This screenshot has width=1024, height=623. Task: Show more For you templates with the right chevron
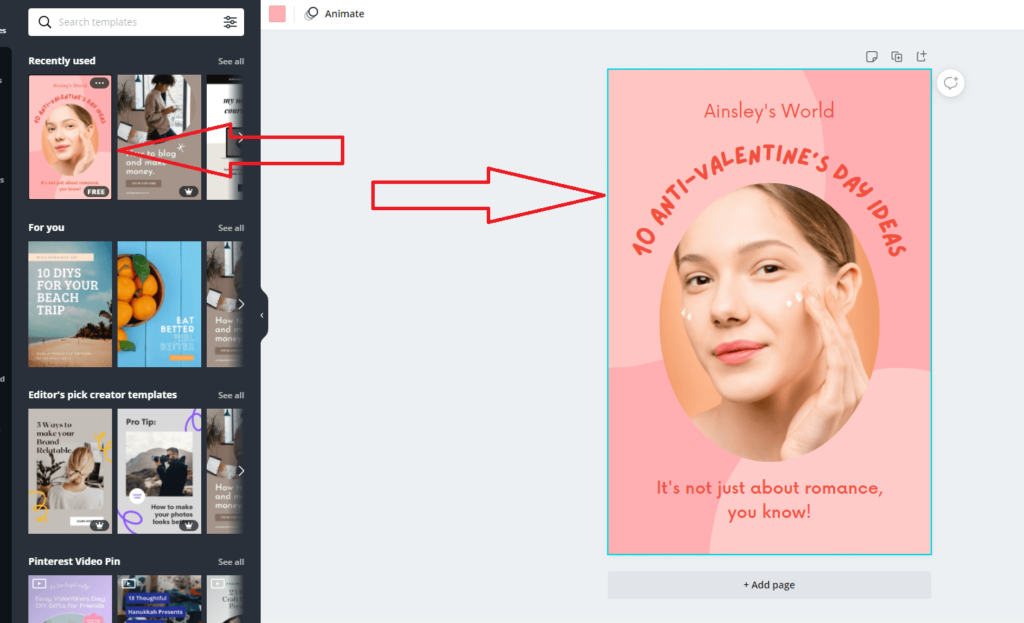tap(240, 304)
